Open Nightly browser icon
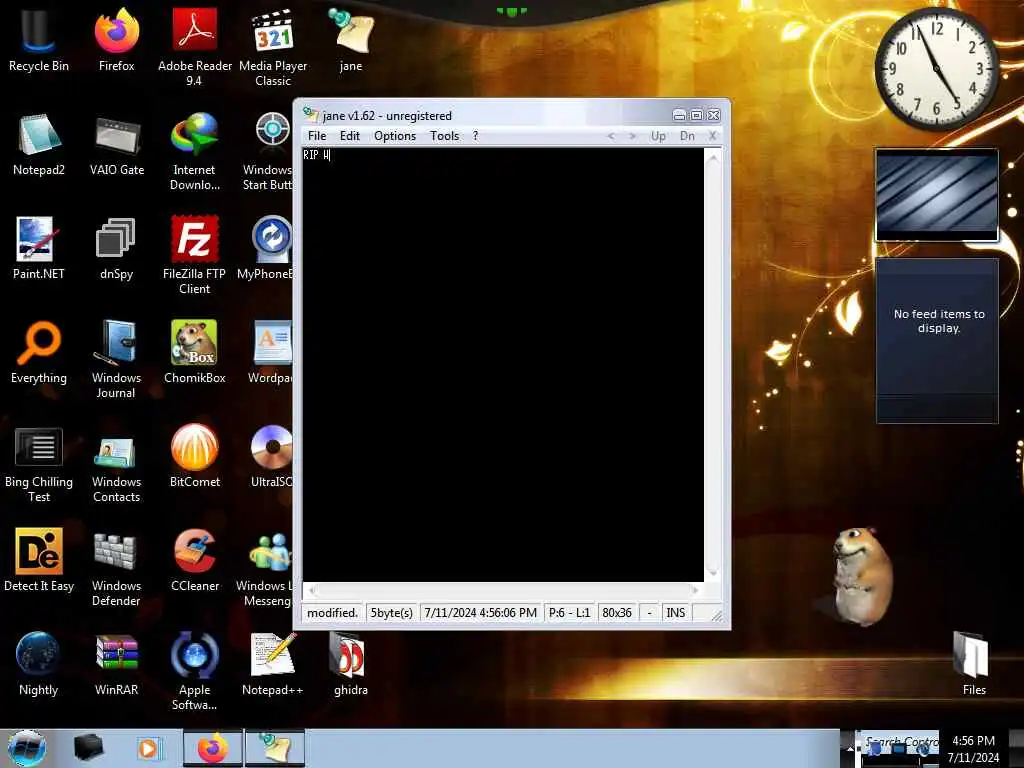The image size is (1024, 768). coord(39,664)
